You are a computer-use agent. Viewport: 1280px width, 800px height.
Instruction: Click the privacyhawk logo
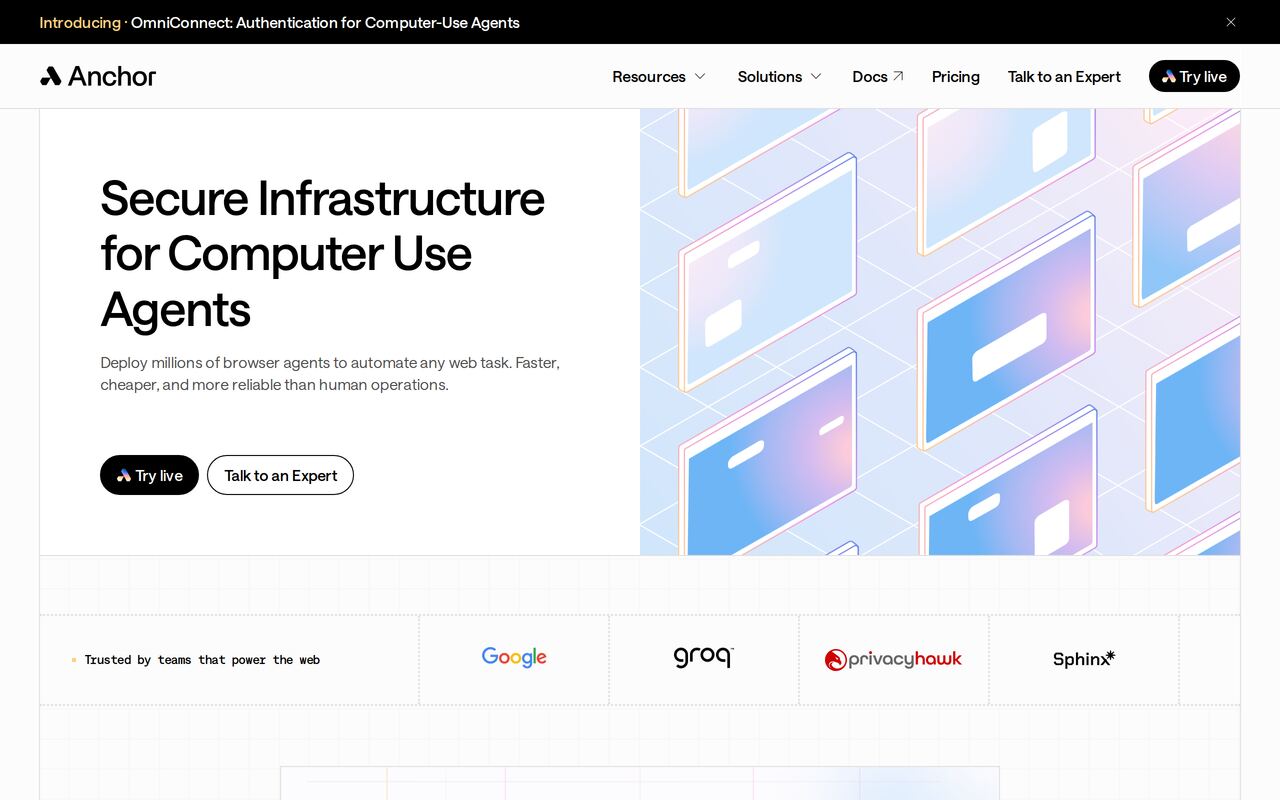(x=893, y=659)
